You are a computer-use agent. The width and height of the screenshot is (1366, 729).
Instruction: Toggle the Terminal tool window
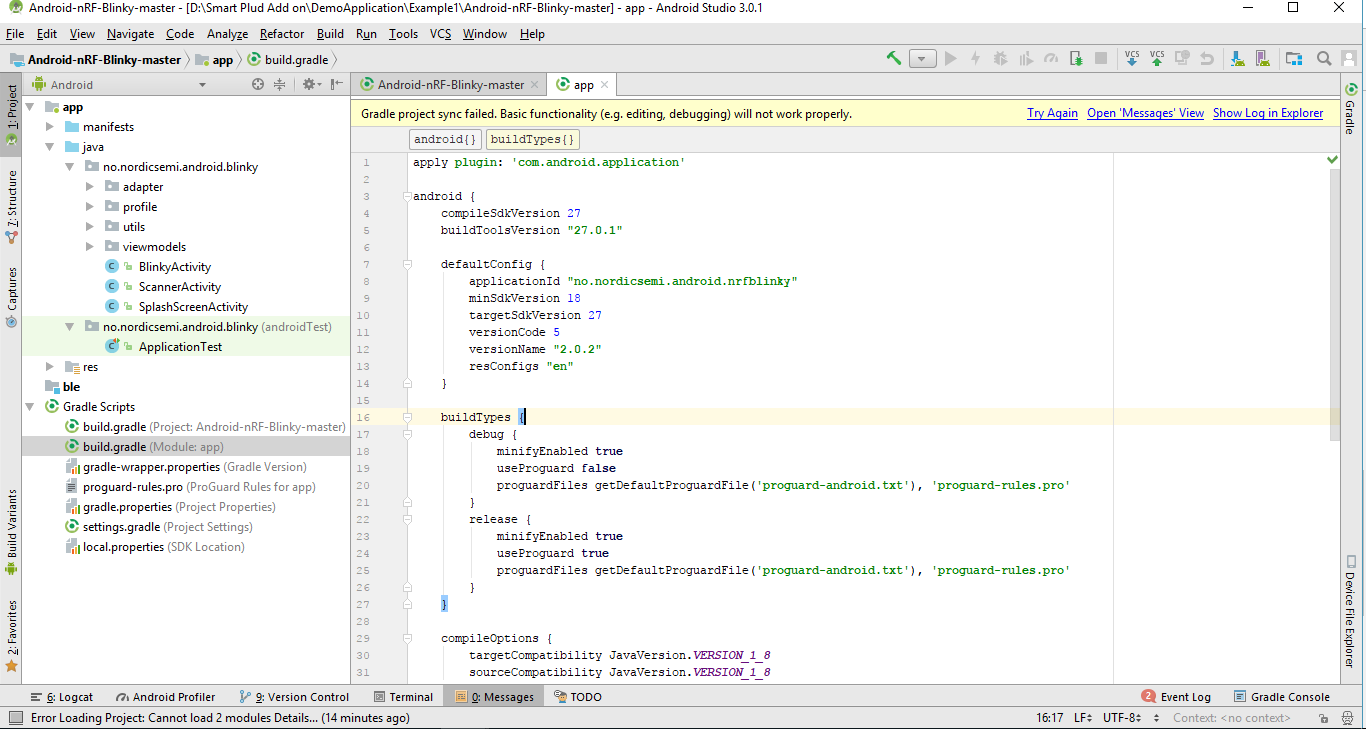[x=404, y=697]
